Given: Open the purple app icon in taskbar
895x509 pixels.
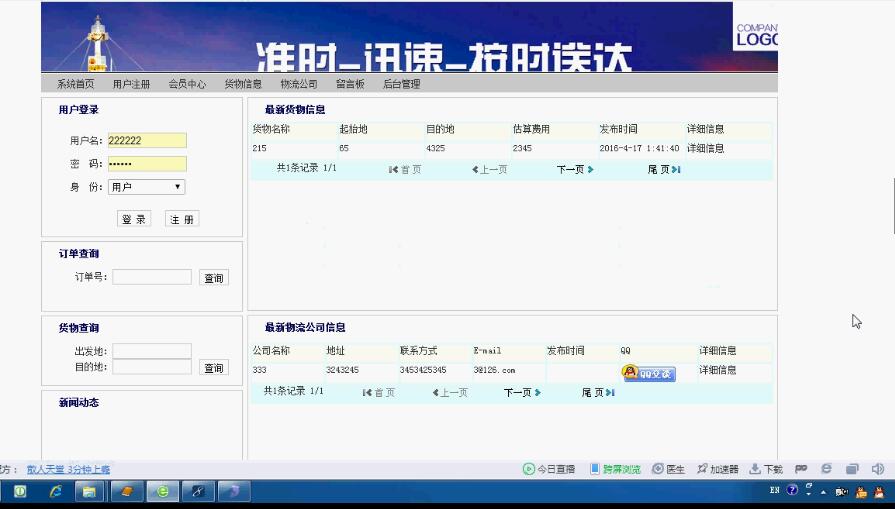Looking at the screenshot, I should point(233,491).
